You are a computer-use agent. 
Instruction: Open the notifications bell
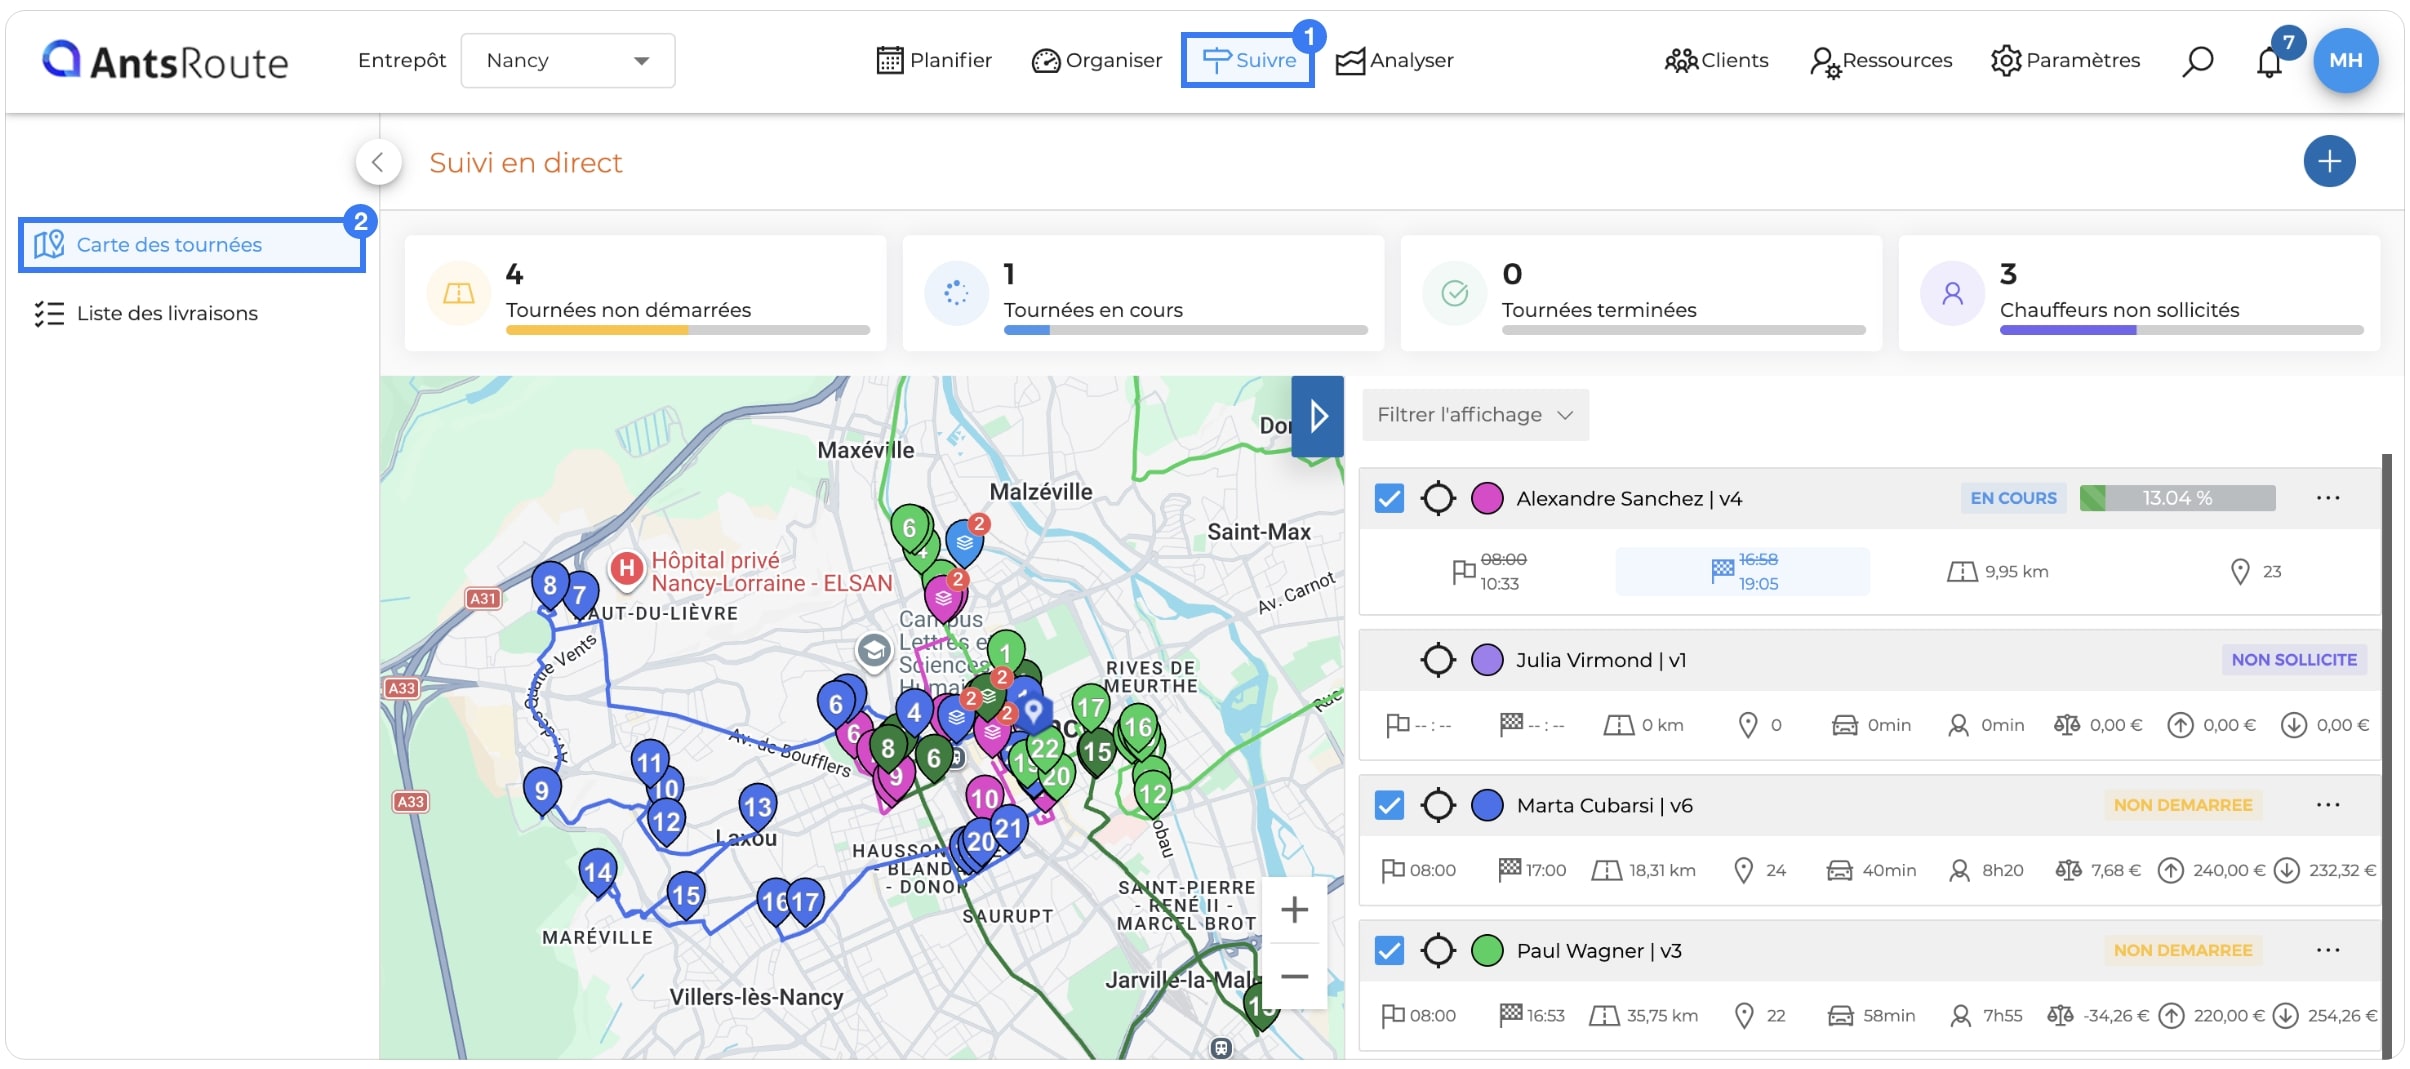2269,62
